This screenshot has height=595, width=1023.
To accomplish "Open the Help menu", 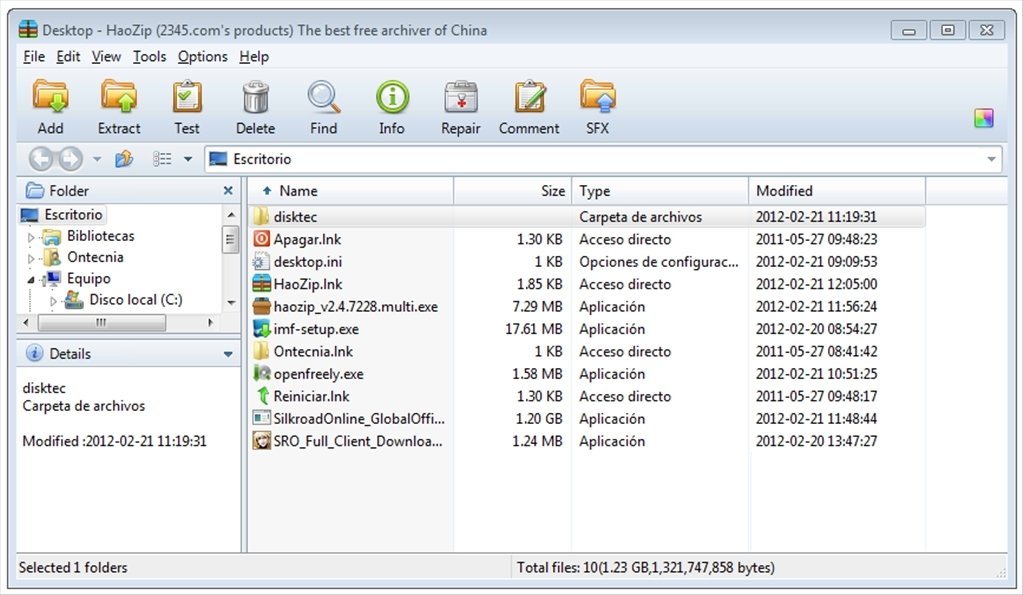I will pyautogui.click(x=254, y=57).
